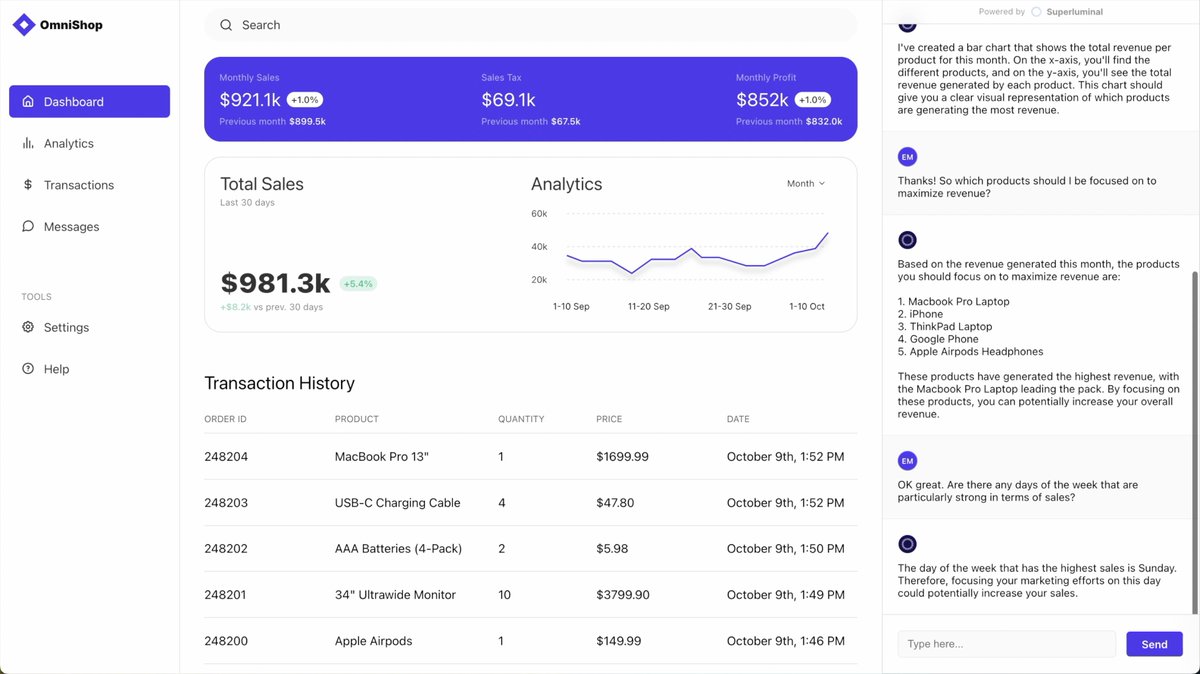Image resolution: width=1200 pixels, height=674 pixels.
Task: Open the Month dropdown in Analytics
Action: click(806, 184)
